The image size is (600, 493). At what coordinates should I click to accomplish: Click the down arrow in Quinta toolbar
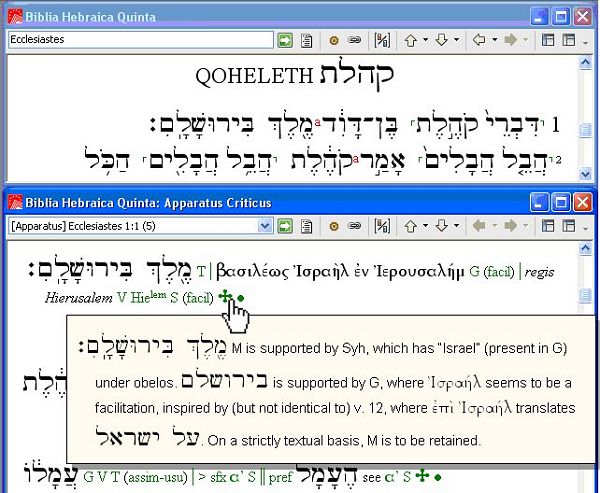(442, 40)
